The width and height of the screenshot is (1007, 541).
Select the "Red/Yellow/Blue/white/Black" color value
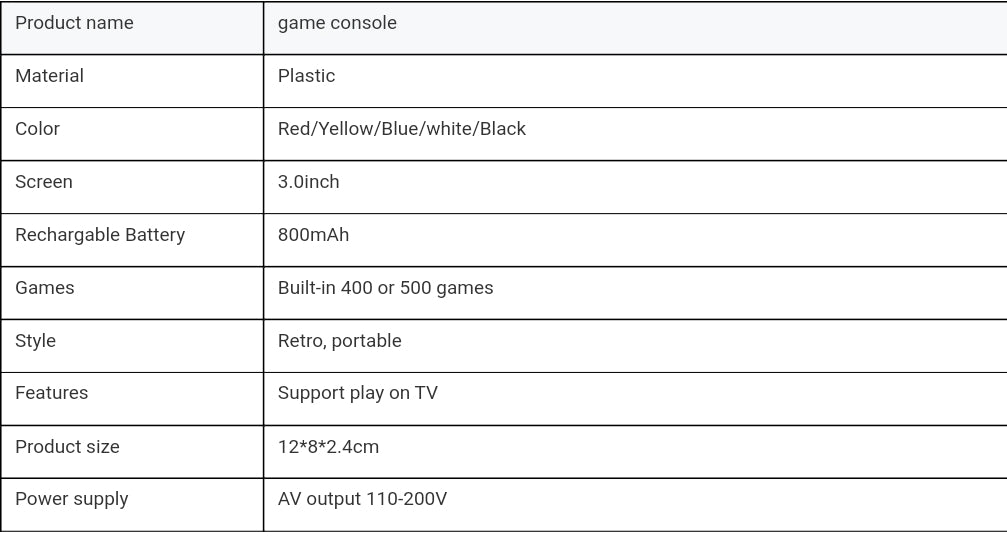click(401, 129)
